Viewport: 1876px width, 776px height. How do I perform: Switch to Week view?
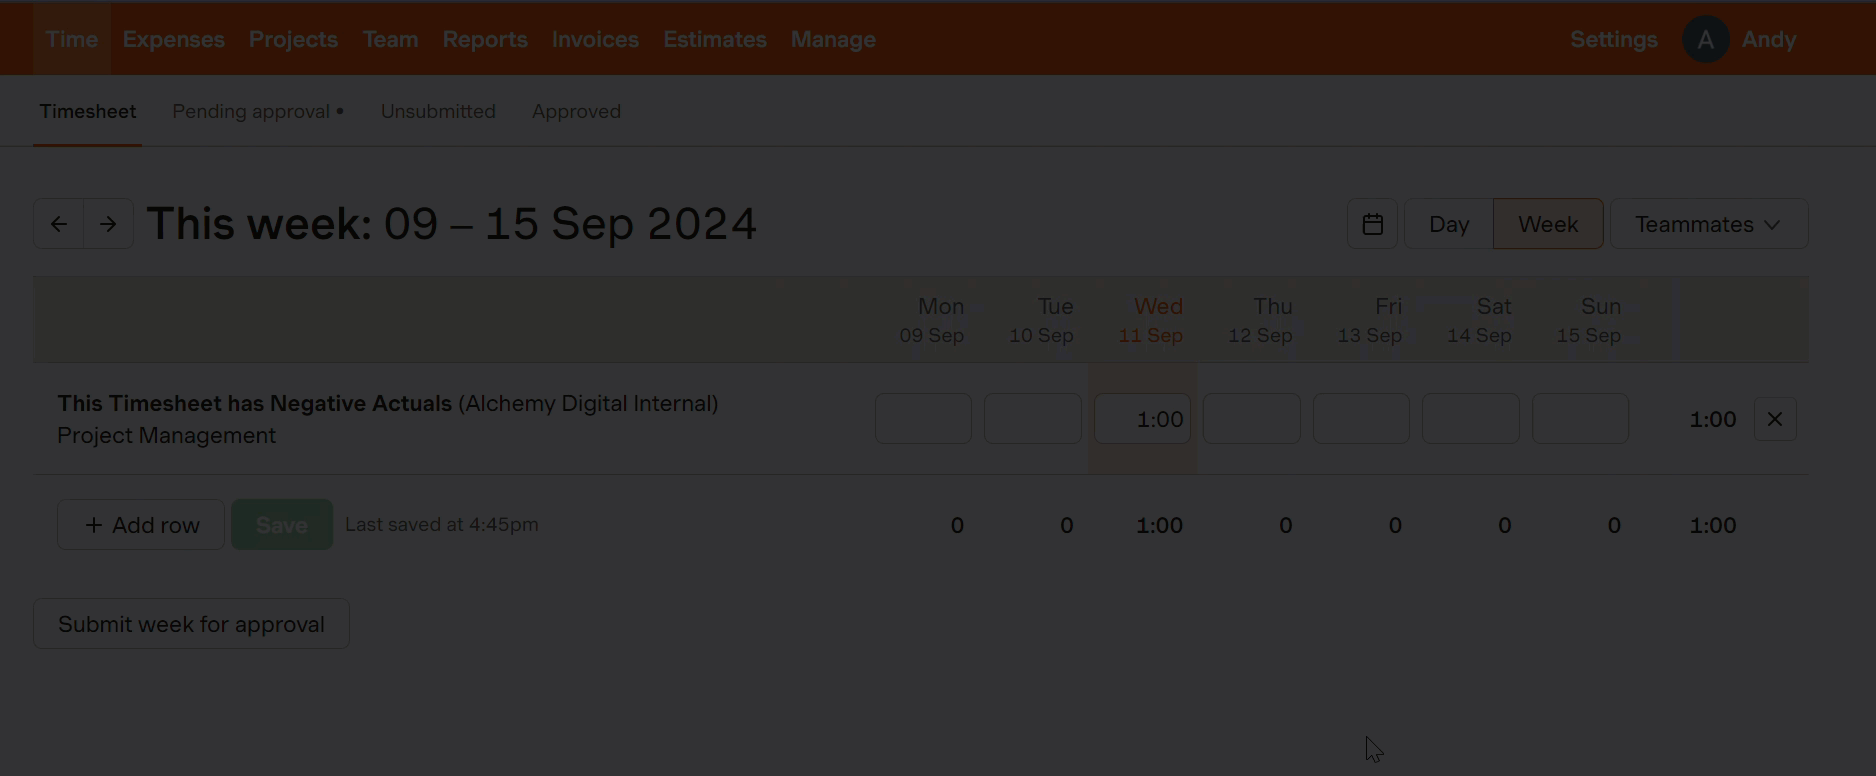click(x=1548, y=224)
